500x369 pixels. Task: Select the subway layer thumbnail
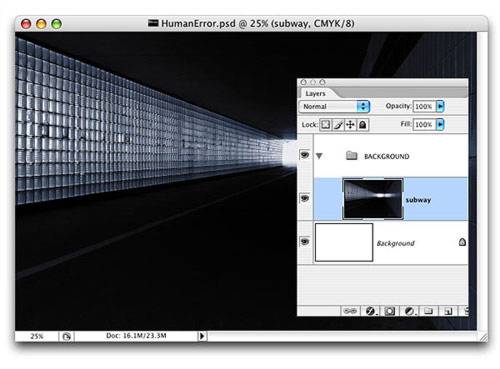[x=373, y=199]
